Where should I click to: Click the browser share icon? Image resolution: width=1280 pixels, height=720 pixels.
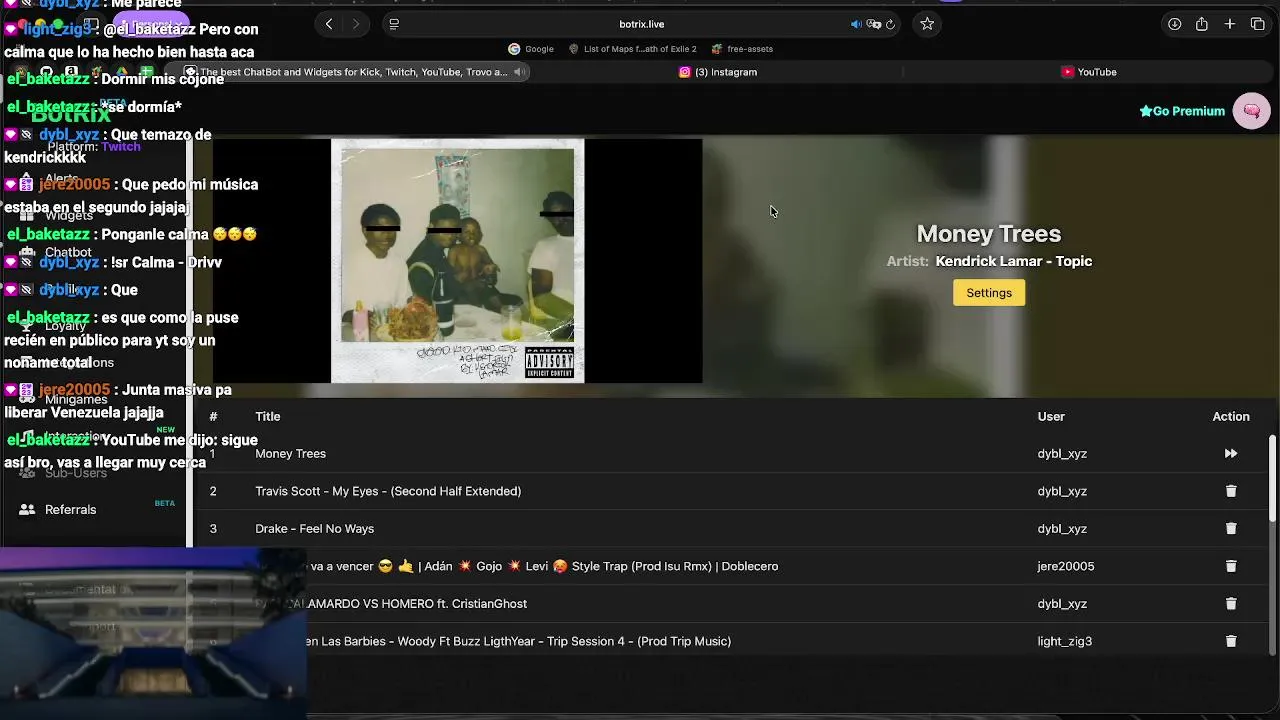[x=1202, y=24]
